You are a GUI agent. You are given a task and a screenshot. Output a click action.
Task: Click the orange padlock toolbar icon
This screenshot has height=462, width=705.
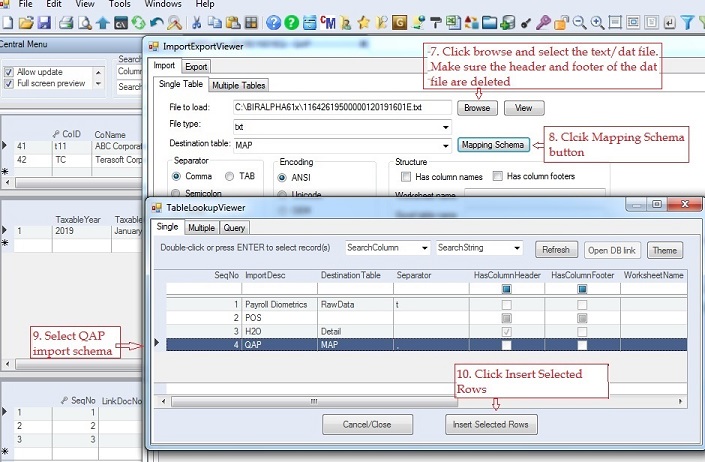[x=561, y=22]
